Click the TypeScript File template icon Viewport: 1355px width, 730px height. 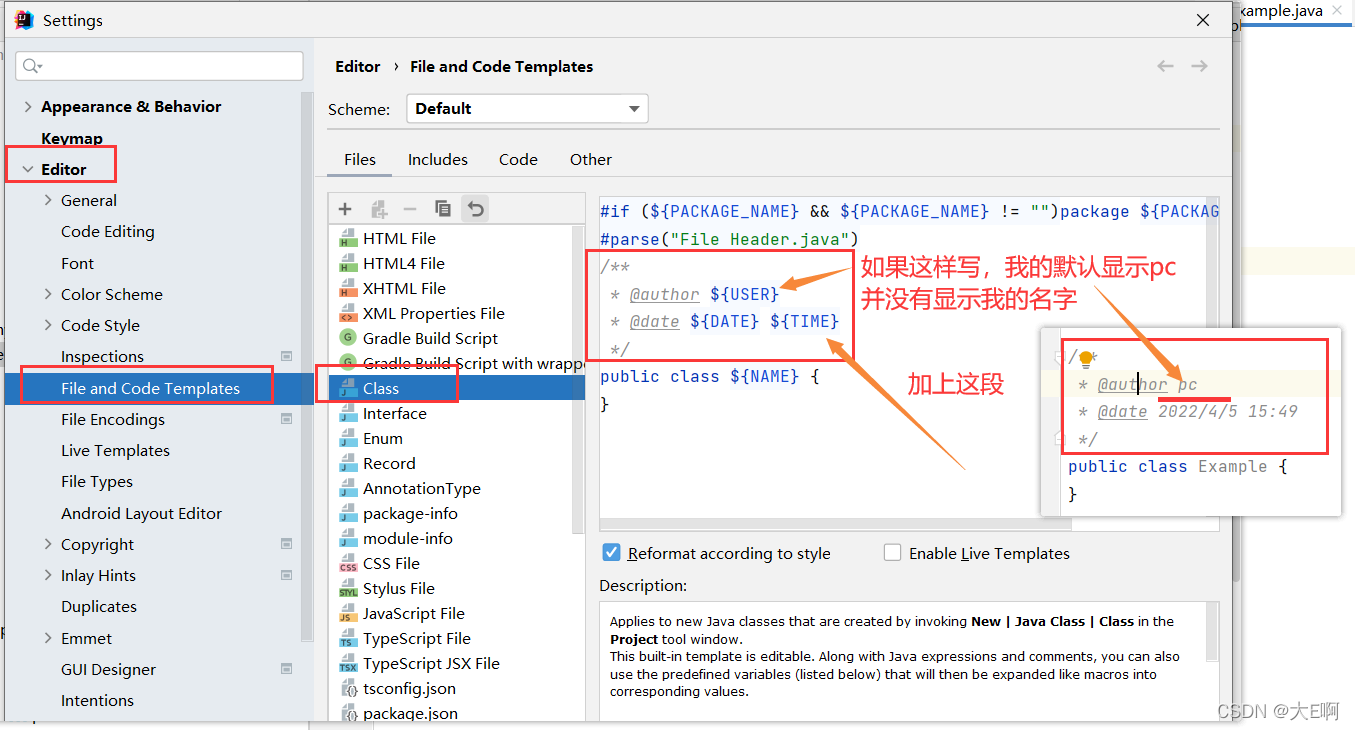point(348,638)
